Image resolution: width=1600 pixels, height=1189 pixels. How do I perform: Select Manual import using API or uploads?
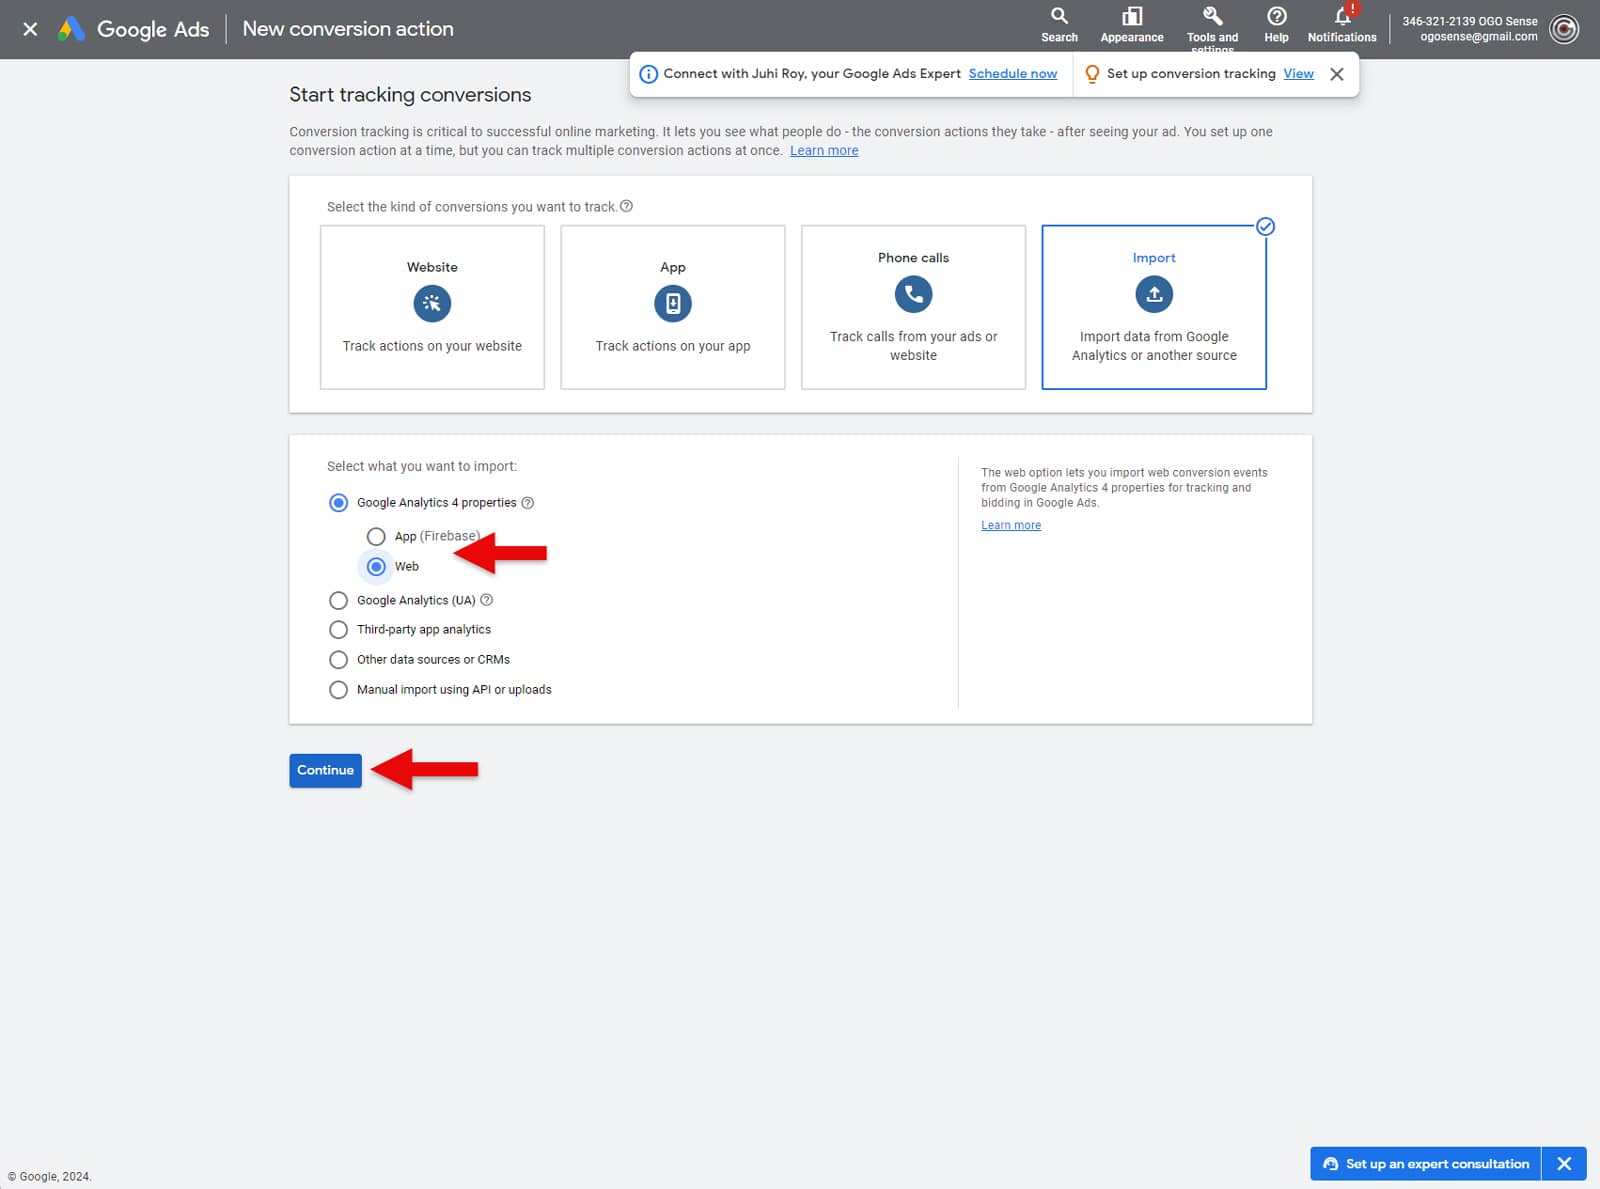pos(338,689)
